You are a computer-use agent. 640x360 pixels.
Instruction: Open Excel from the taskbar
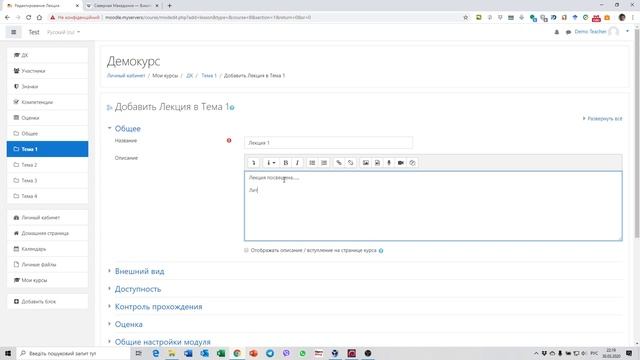coord(221,353)
